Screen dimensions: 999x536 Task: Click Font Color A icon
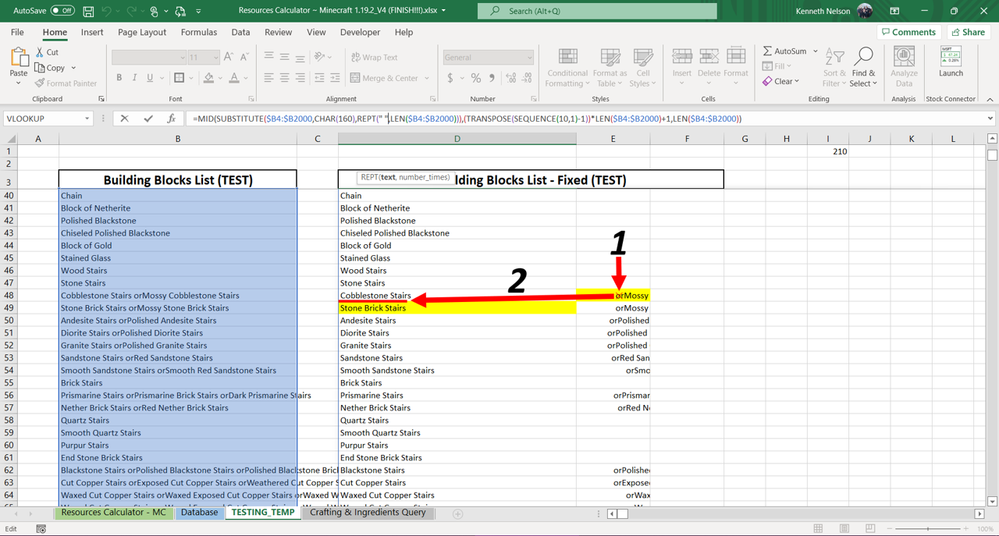(x=234, y=78)
